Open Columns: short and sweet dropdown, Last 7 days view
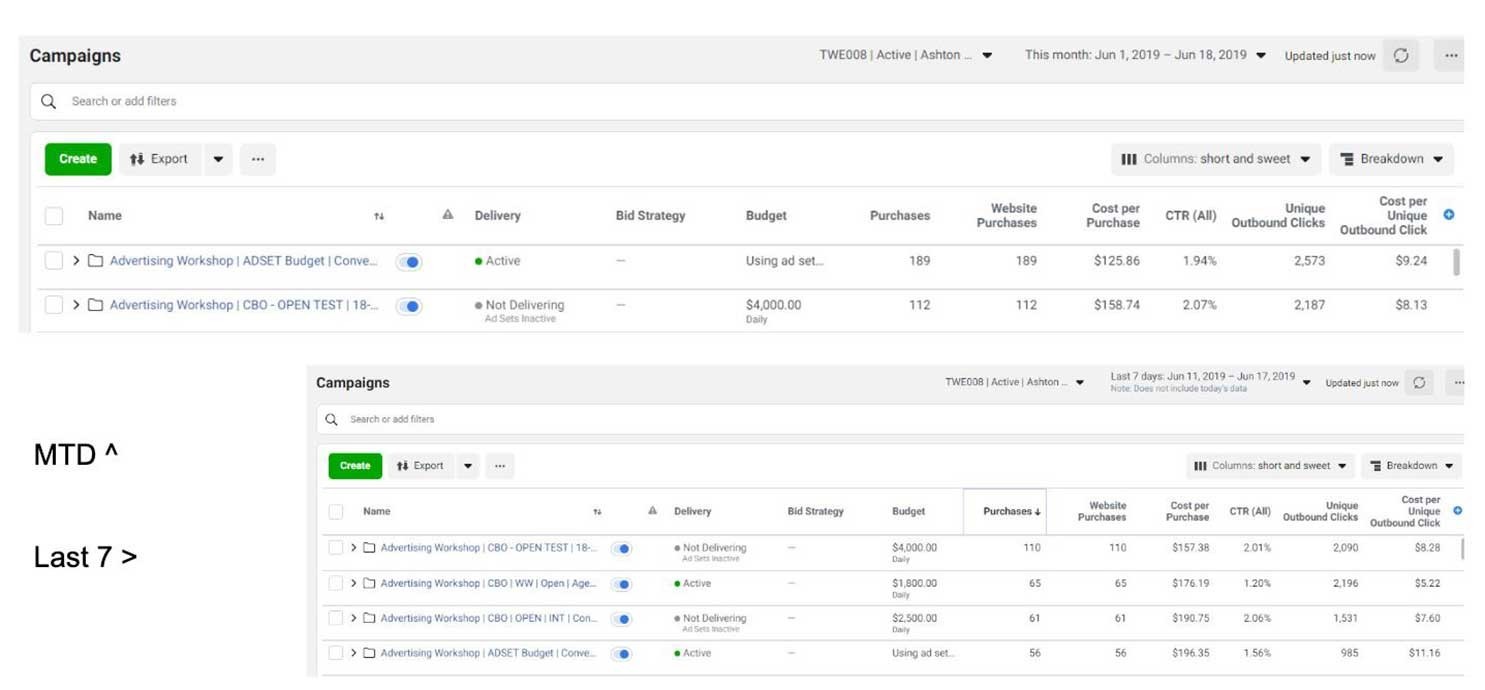1485x690 pixels. point(1271,465)
